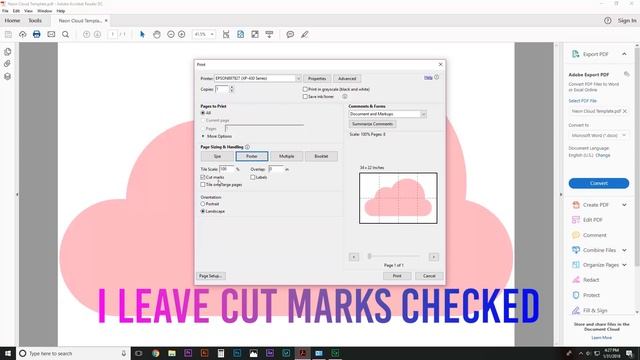The image size is (640, 360).
Task: Select the Hand pan tool
Action: (157, 35)
